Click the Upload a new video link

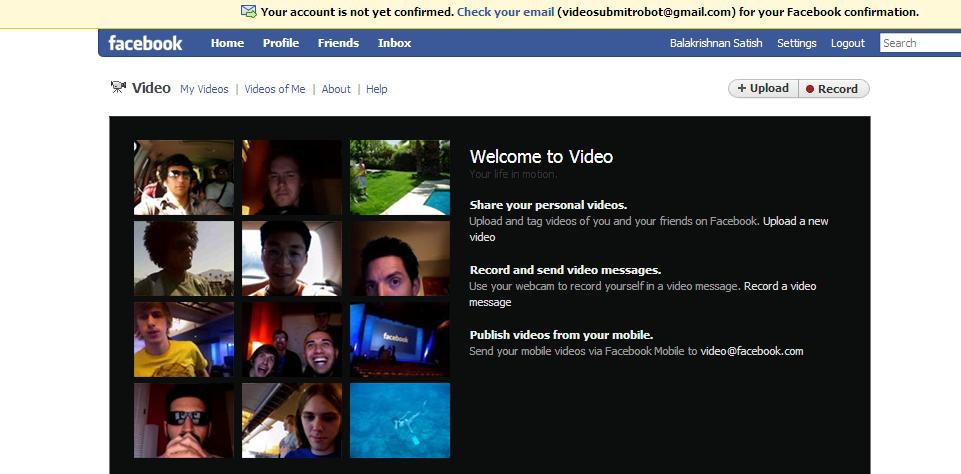click(x=796, y=221)
